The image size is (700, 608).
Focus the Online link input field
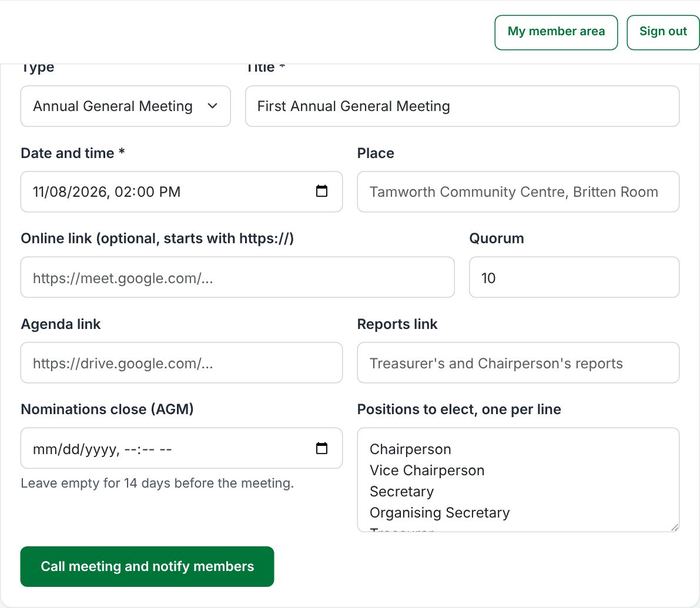point(238,277)
